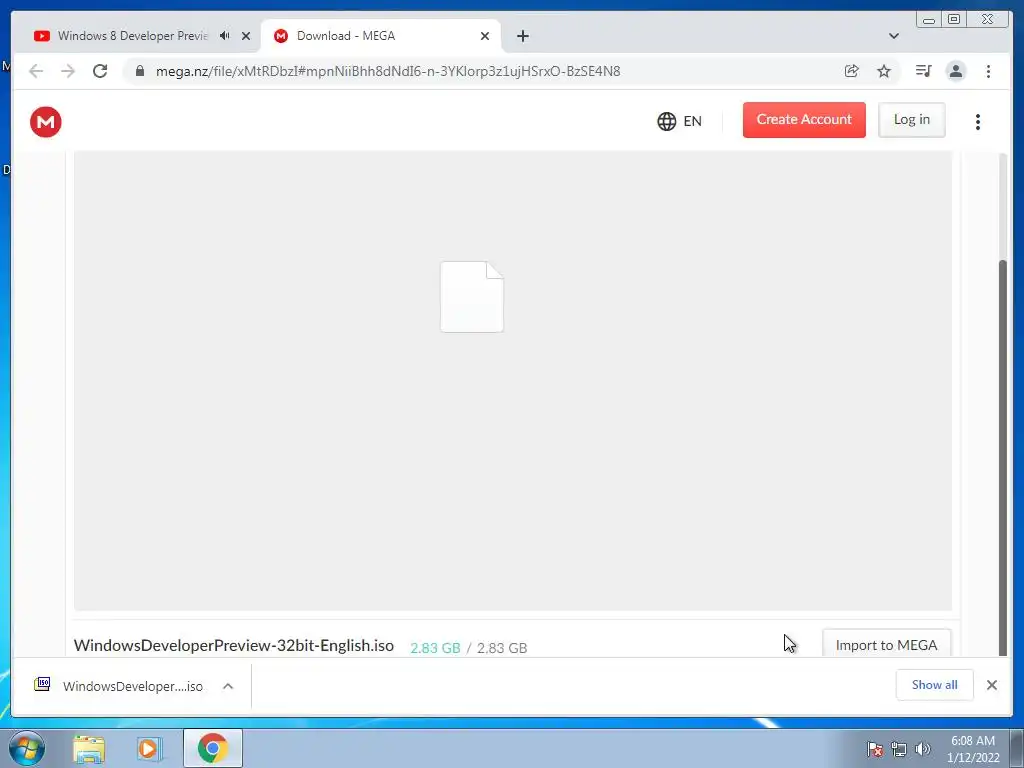Click the YouTube tab favicon
The height and width of the screenshot is (768, 1024).
click(42, 36)
